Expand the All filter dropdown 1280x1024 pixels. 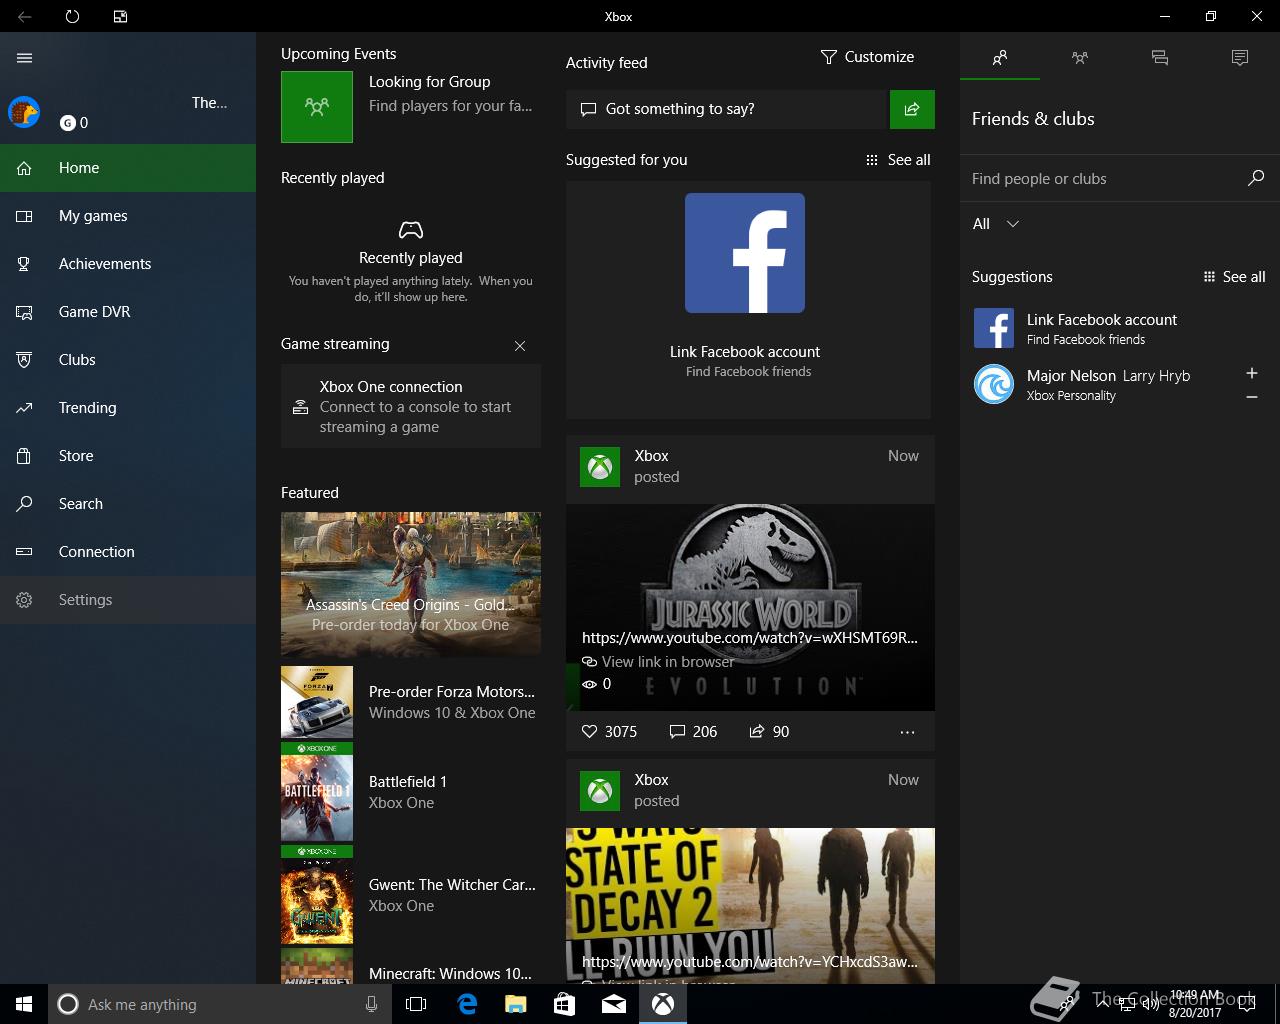coord(996,224)
